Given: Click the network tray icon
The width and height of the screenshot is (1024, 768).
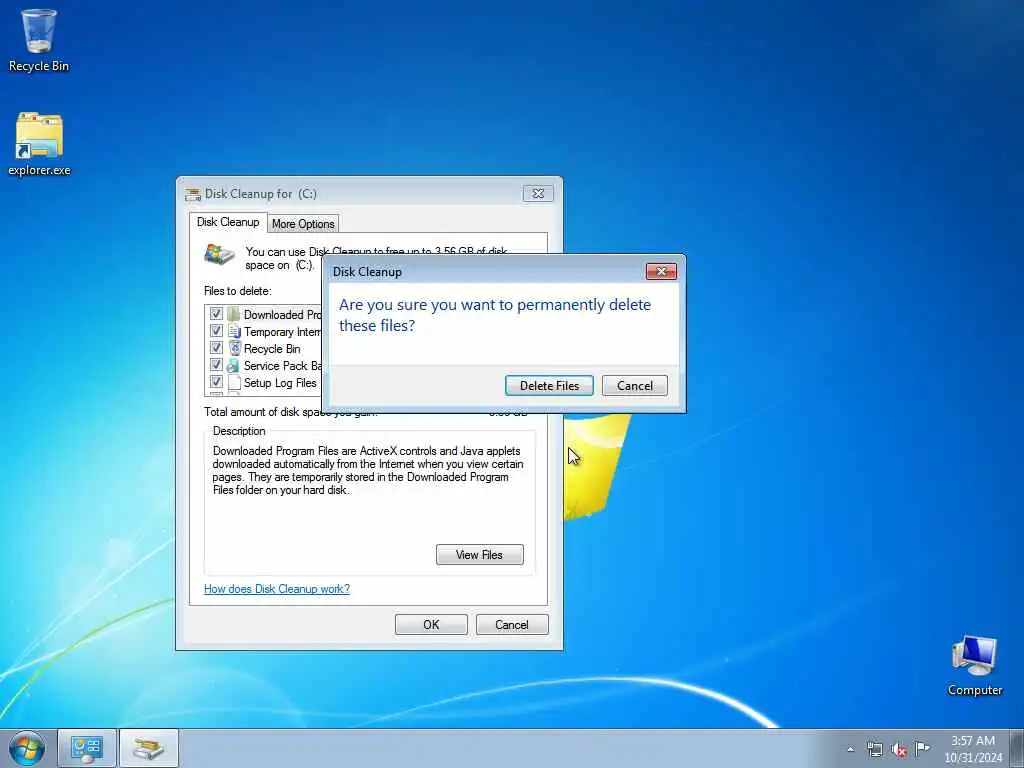Looking at the screenshot, I should pos(874,749).
